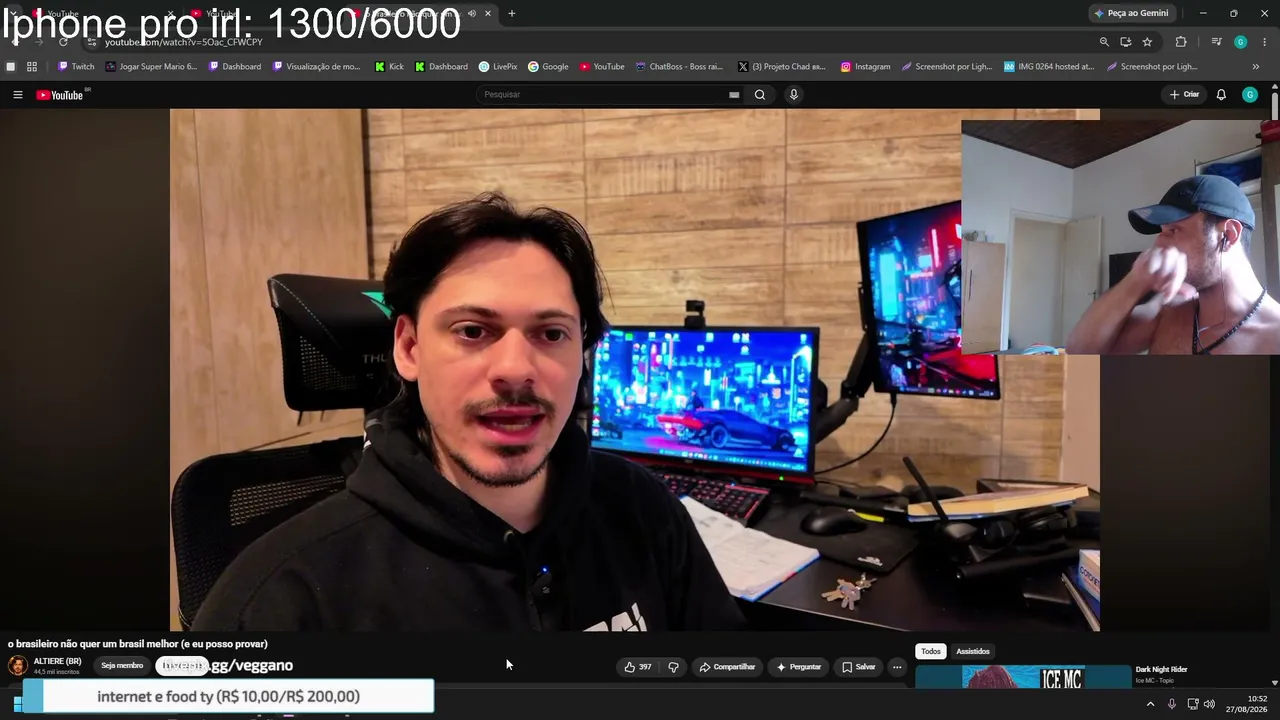The height and width of the screenshot is (720, 1280).
Task: Click the zoom magnifier in the address bar
Action: [x=1104, y=42]
